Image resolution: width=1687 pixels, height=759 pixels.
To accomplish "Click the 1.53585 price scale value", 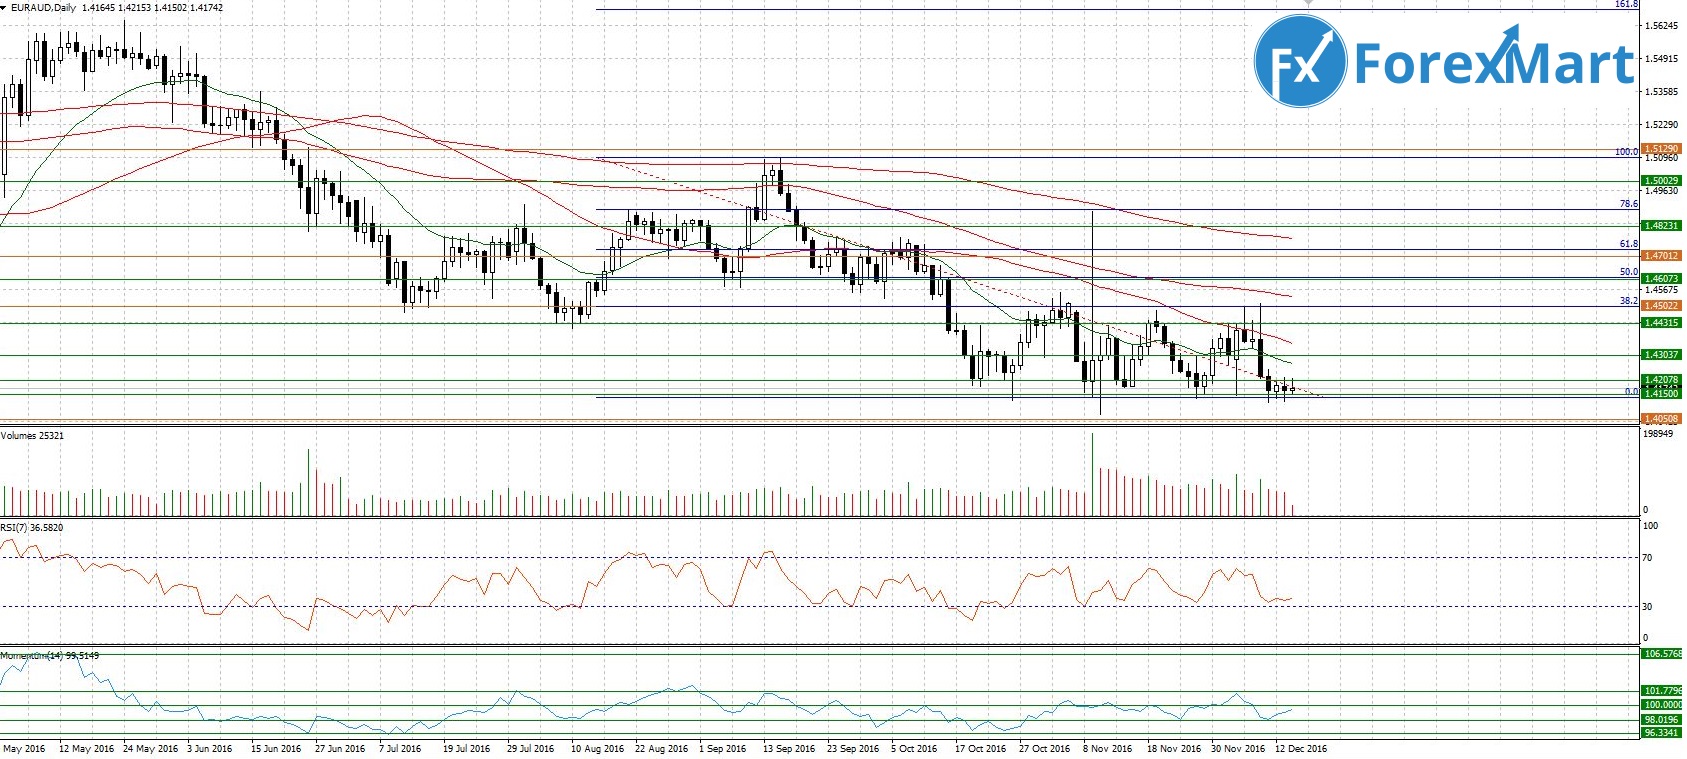I will [1660, 92].
